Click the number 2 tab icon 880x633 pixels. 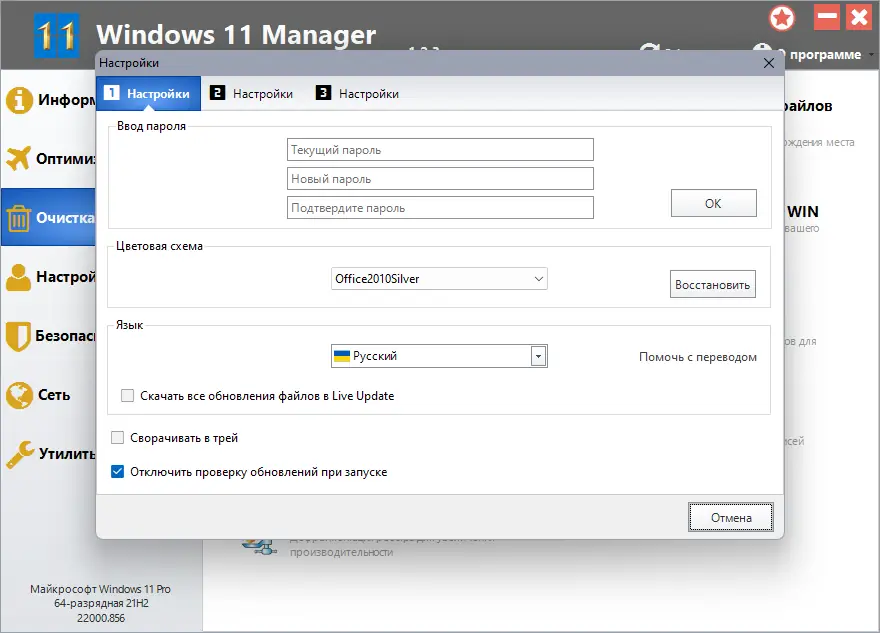click(x=217, y=93)
